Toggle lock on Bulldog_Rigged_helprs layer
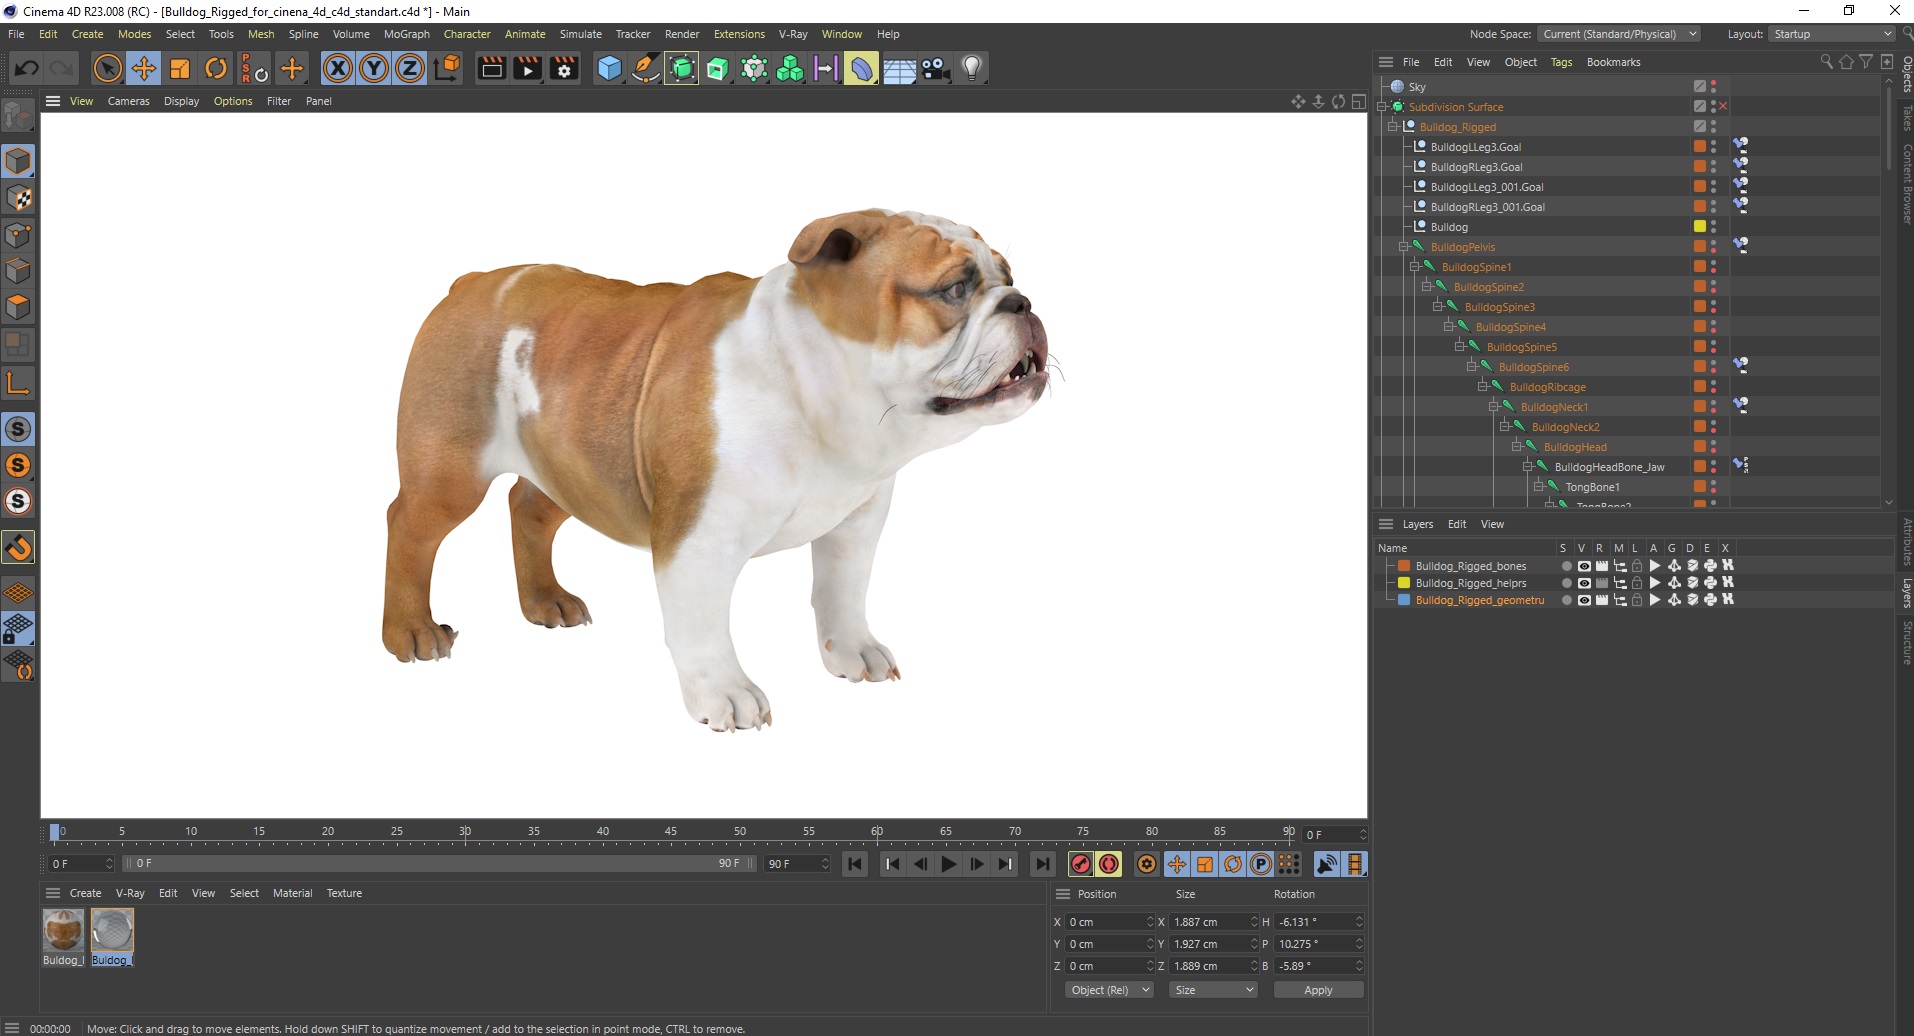Image resolution: width=1914 pixels, height=1036 pixels. (1637, 583)
